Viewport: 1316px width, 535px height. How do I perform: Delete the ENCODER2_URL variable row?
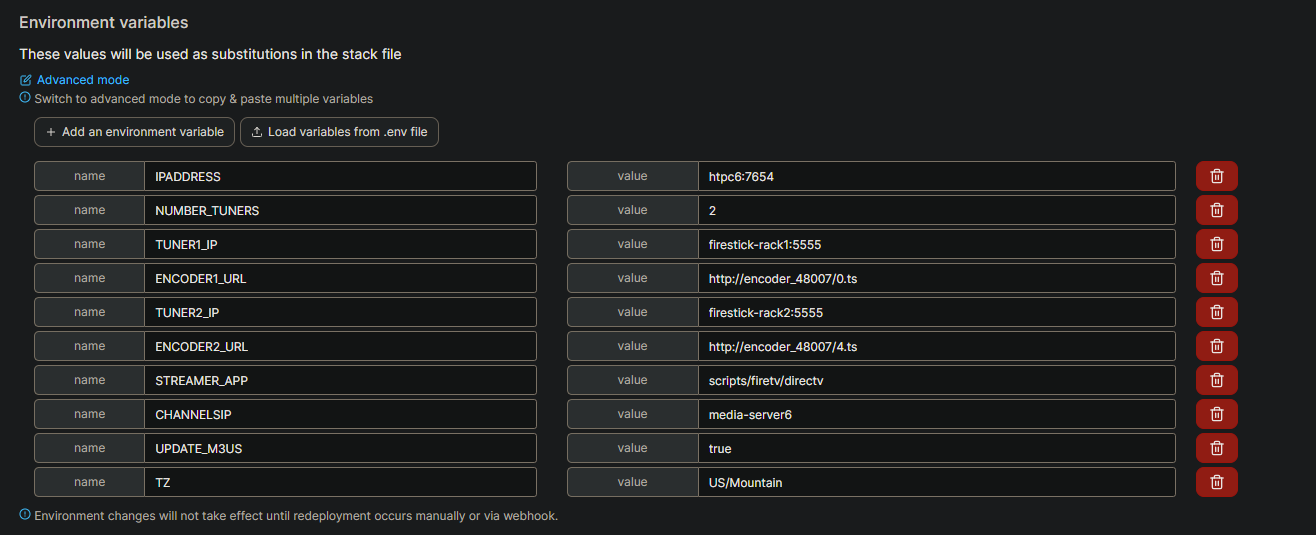tap(1216, 346)
